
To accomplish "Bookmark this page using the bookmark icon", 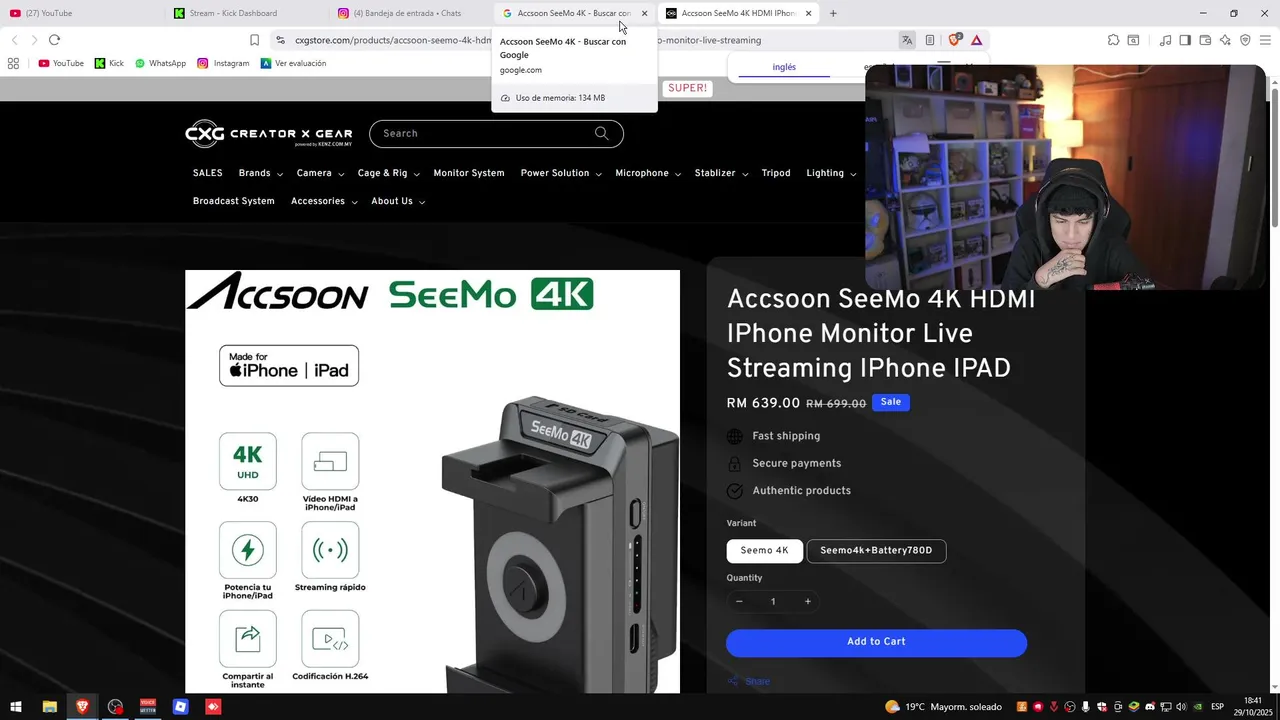I will (x=254, y=40).
